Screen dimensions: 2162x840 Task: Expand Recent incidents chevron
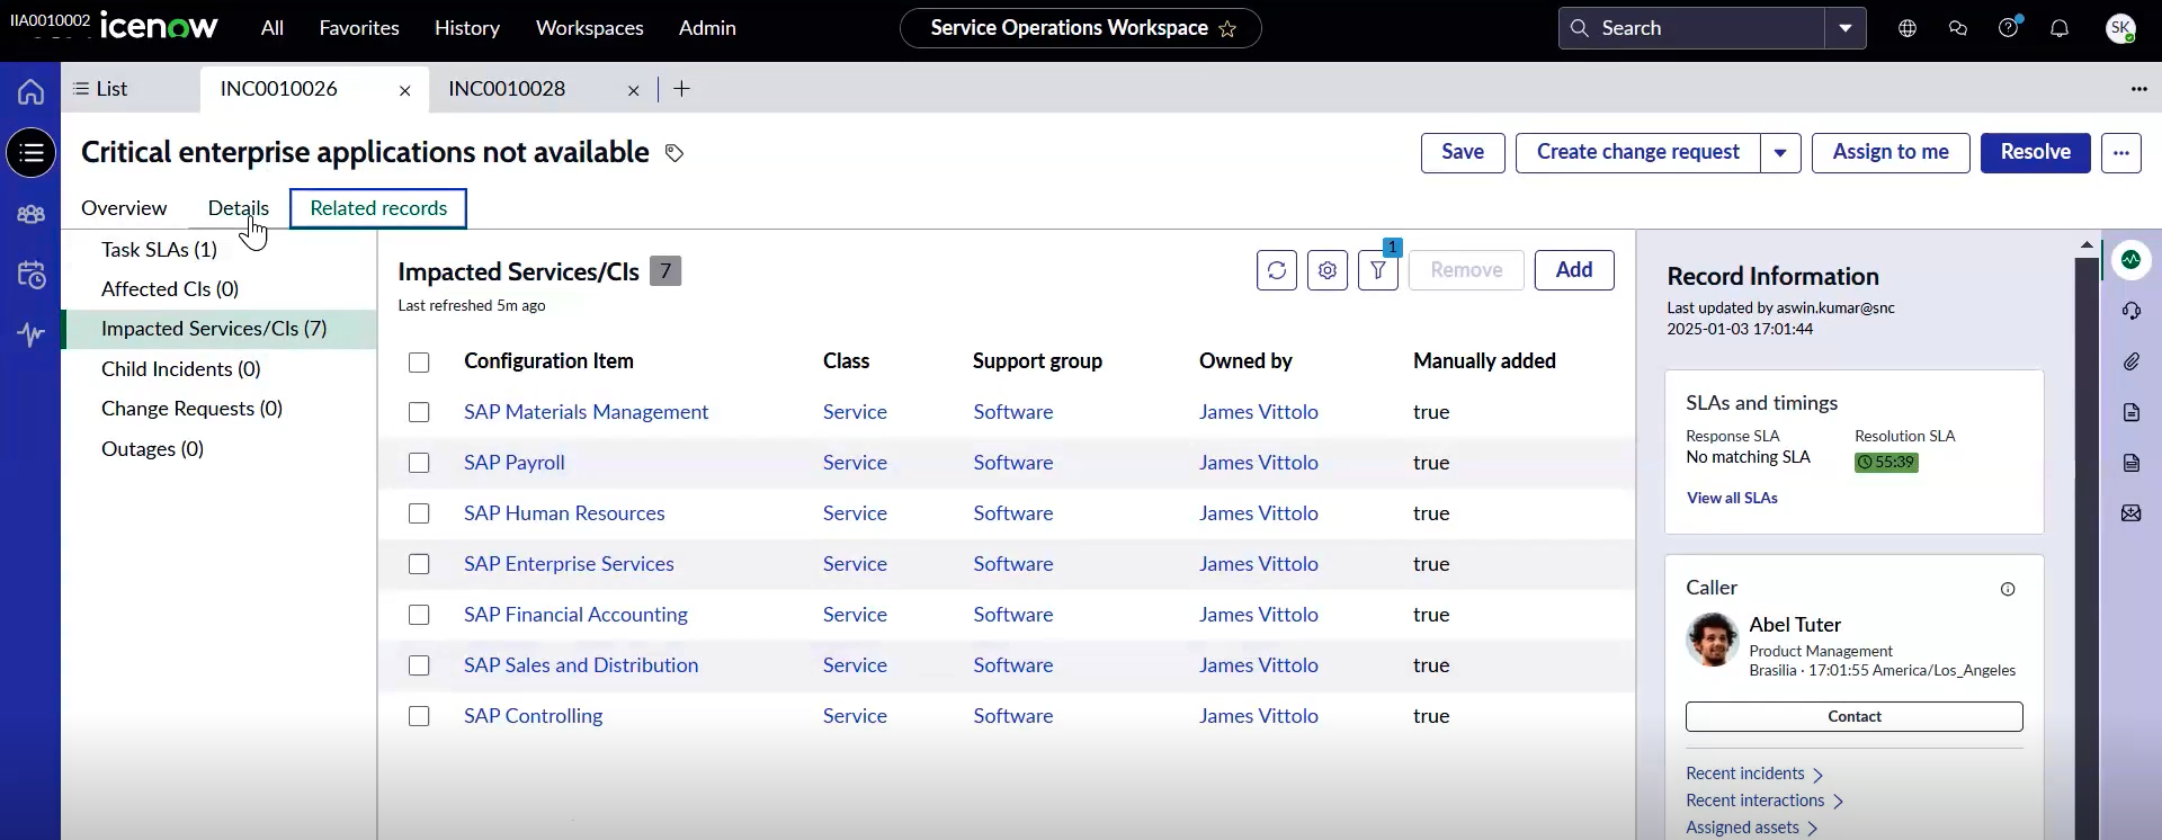tap(1818, 775)
